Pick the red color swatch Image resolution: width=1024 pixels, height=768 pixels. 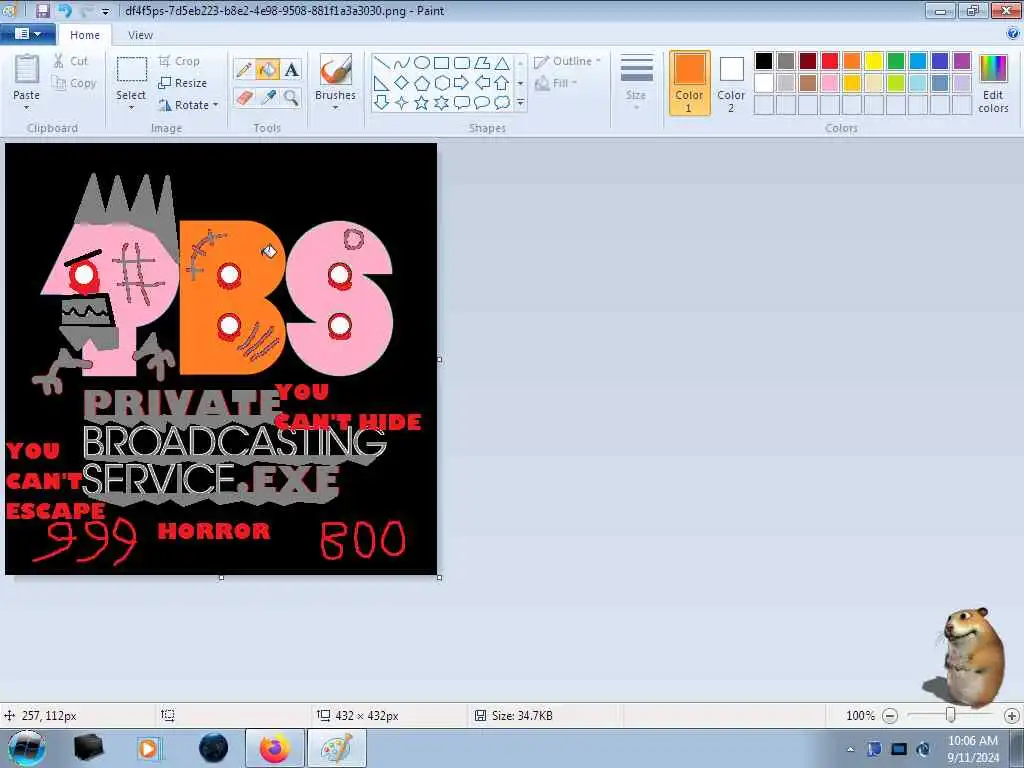point(830,61)
